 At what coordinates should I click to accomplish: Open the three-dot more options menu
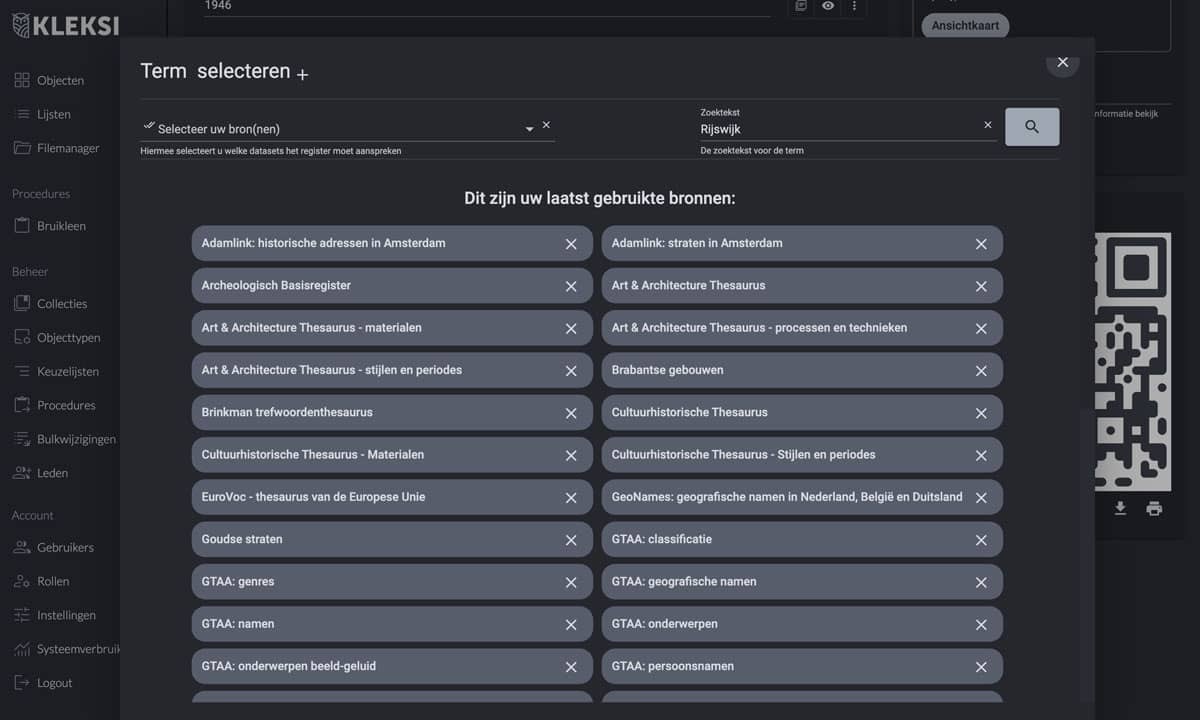(x=854, y=6)
